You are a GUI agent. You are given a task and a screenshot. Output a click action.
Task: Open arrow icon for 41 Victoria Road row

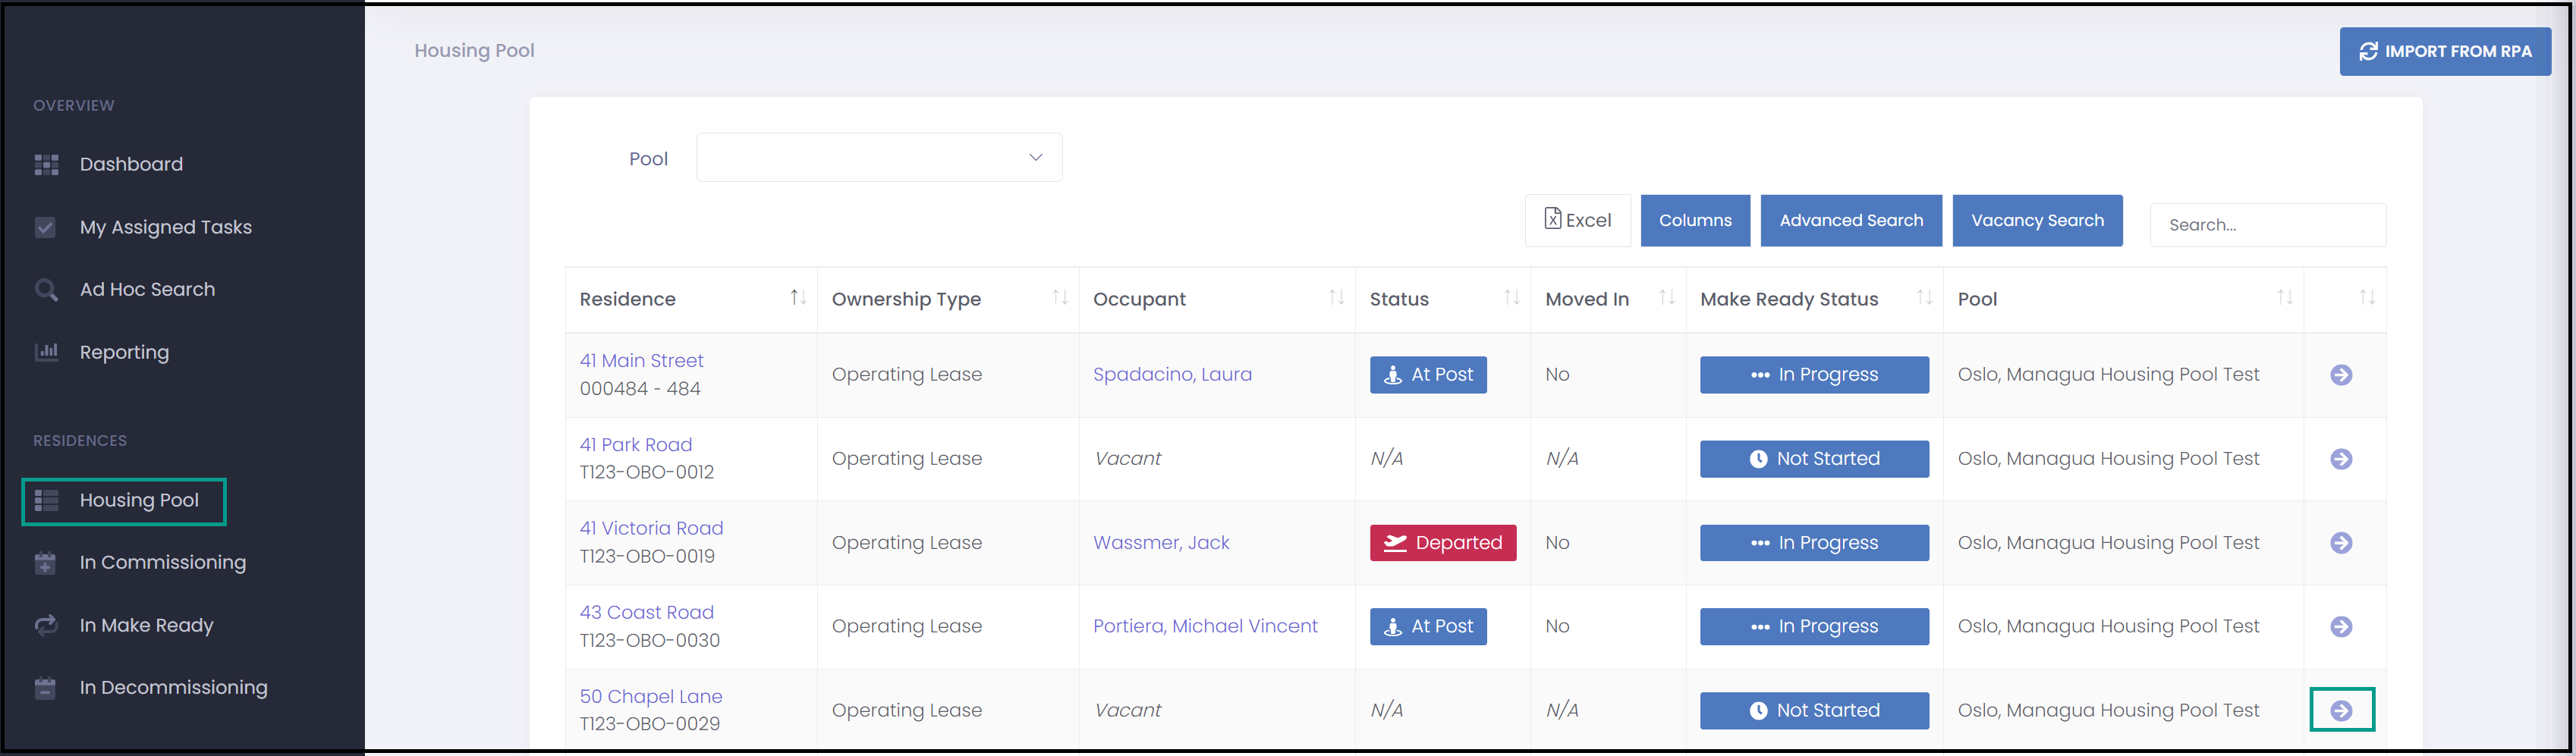point(2341,543)
